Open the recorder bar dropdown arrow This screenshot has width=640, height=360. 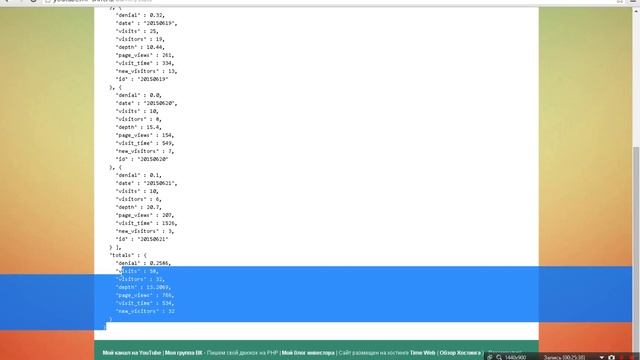point(601,358)
